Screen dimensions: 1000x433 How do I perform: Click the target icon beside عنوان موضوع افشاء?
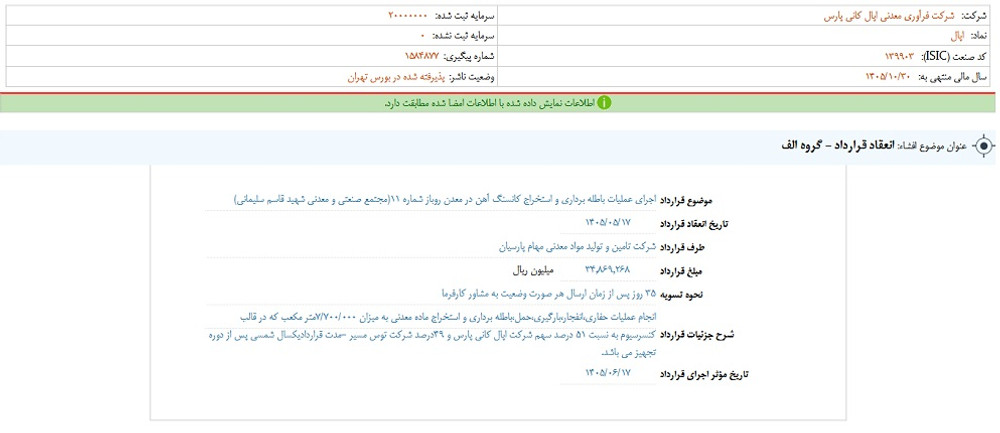click(984, 147)
